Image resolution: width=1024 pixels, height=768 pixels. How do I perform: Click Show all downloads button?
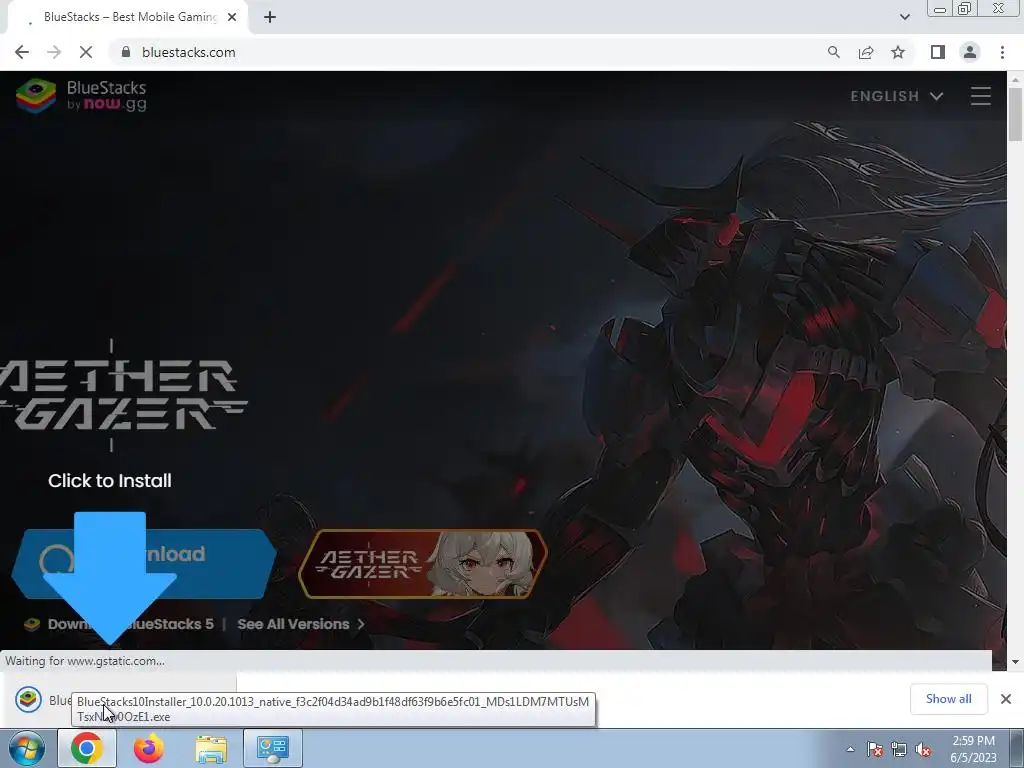948,699
